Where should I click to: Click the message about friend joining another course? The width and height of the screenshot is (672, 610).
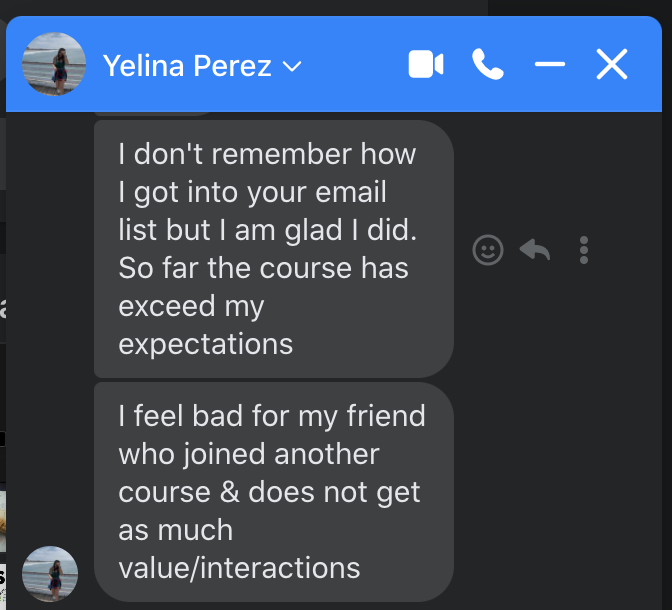pos(273,492)
